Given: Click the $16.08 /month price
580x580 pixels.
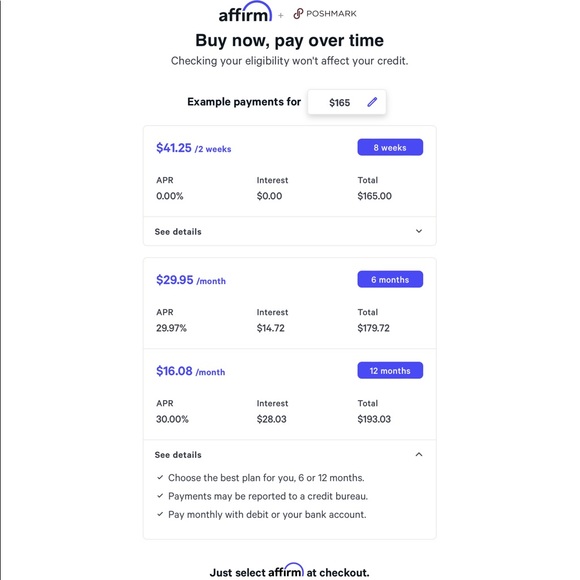Looking at the screenshot, I should coord(190,371).
